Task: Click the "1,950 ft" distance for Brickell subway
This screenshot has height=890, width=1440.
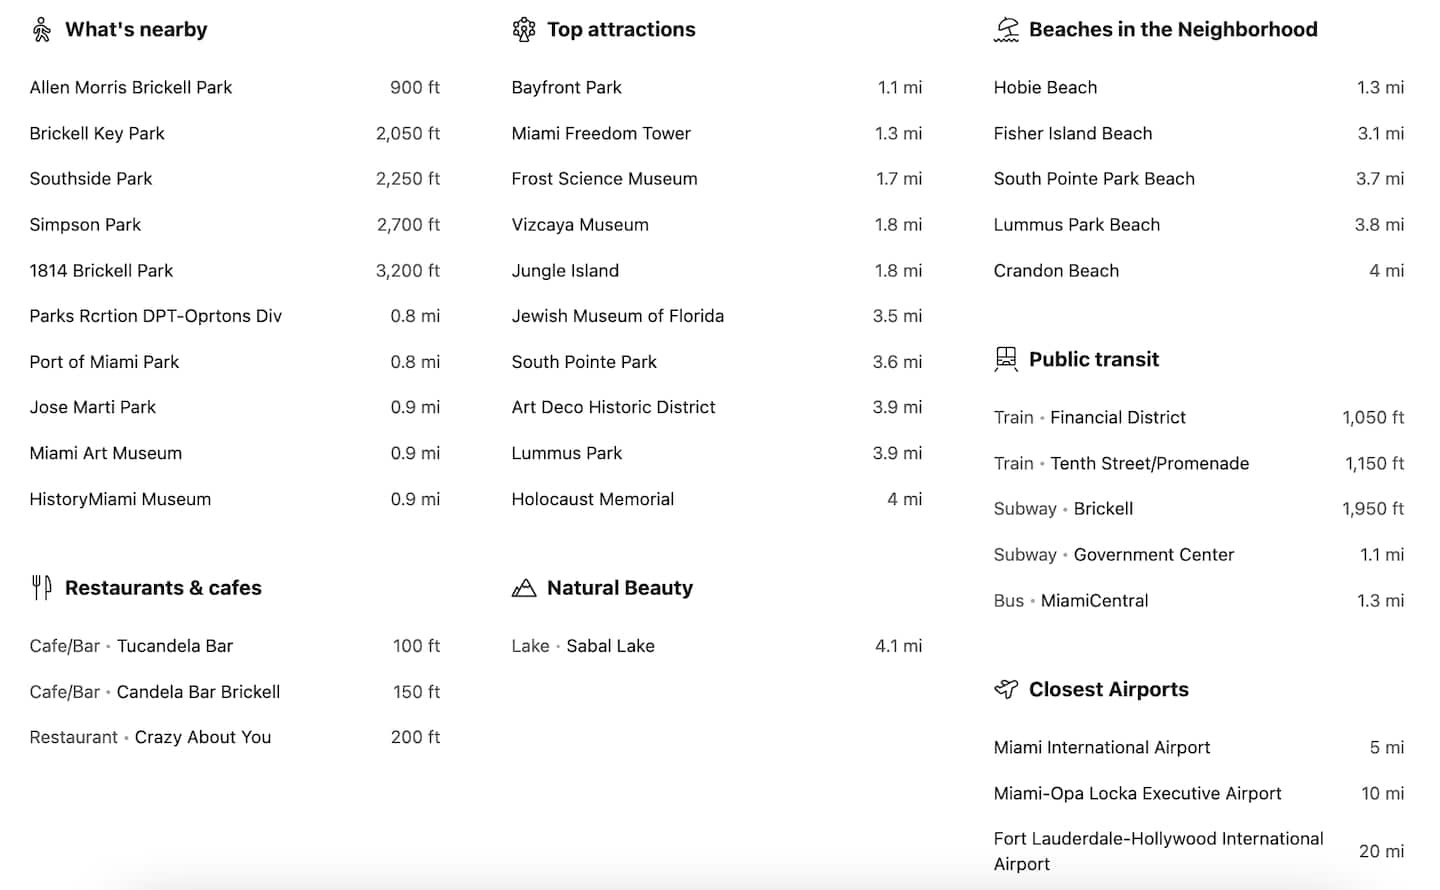Action: tap(1373, 509)
